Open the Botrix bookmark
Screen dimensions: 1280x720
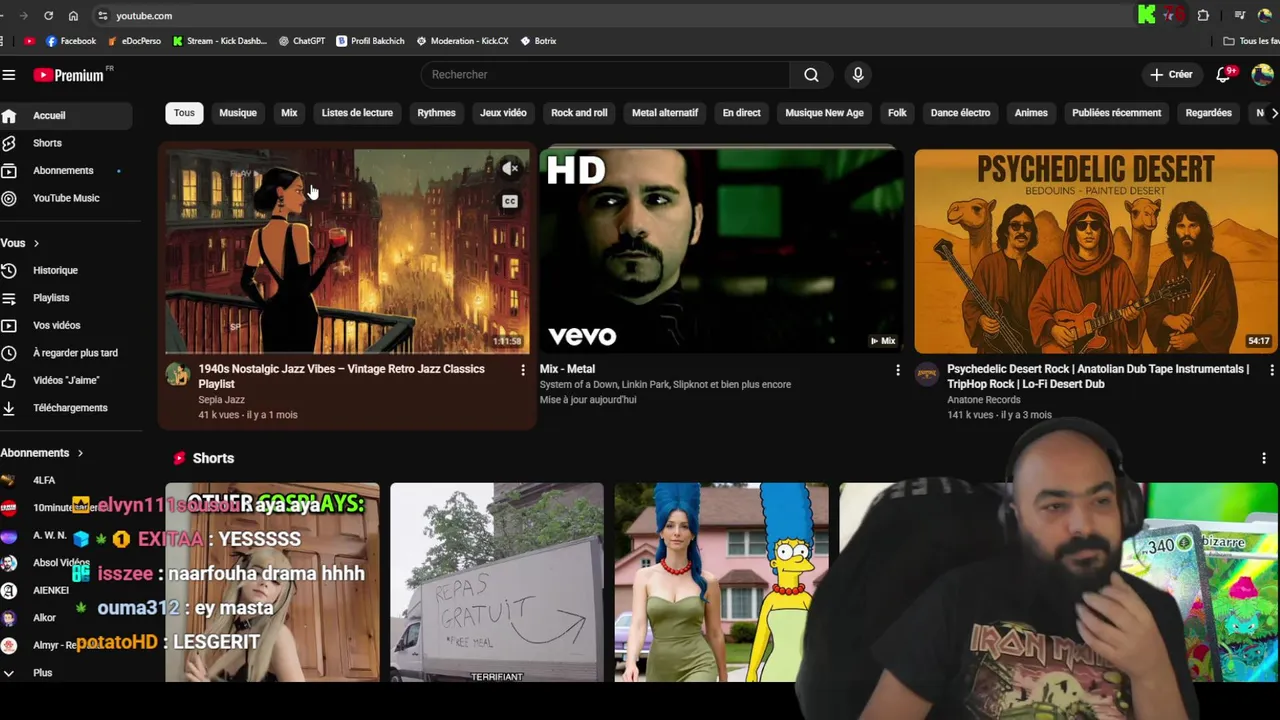(x=538, y=41)
